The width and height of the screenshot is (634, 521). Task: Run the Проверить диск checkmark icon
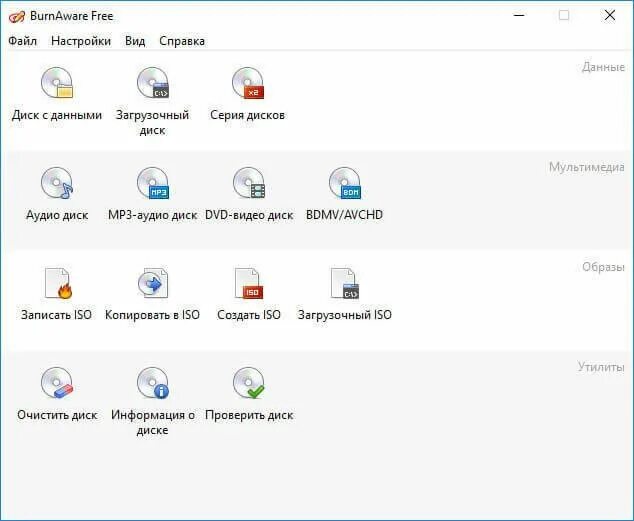(x=249, y=383)
